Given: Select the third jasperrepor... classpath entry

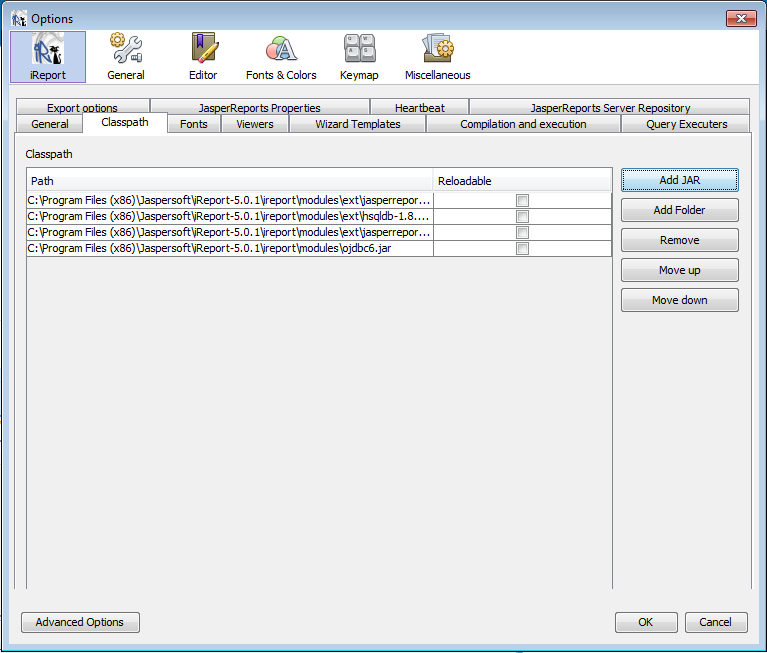Looking at the screenshot, I should tap(230, 232).
